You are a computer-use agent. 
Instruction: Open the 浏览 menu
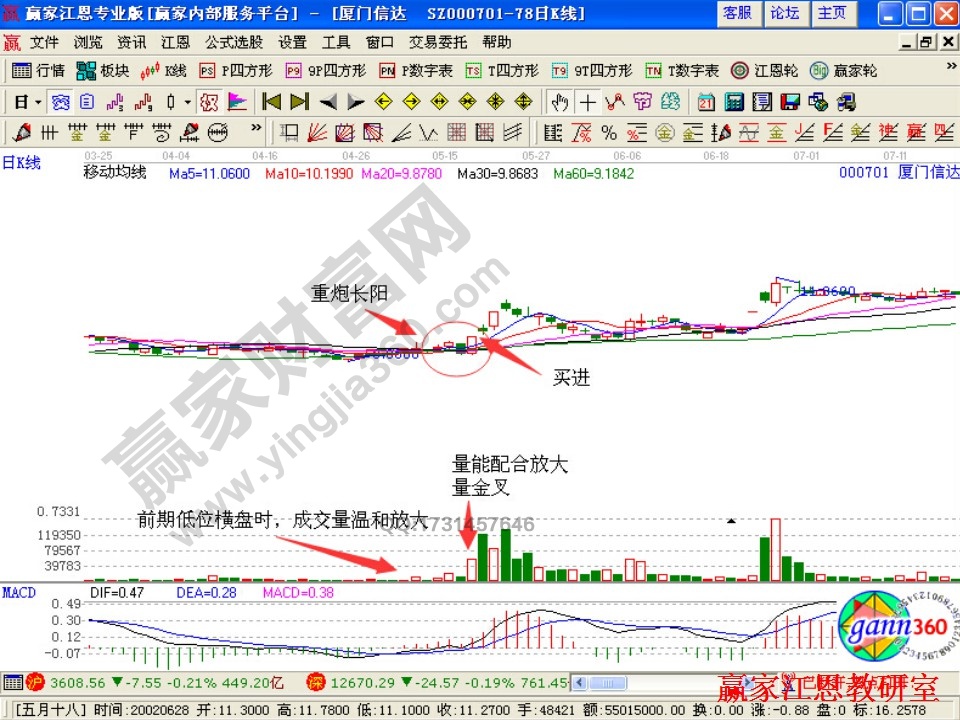tap(88, 42)
